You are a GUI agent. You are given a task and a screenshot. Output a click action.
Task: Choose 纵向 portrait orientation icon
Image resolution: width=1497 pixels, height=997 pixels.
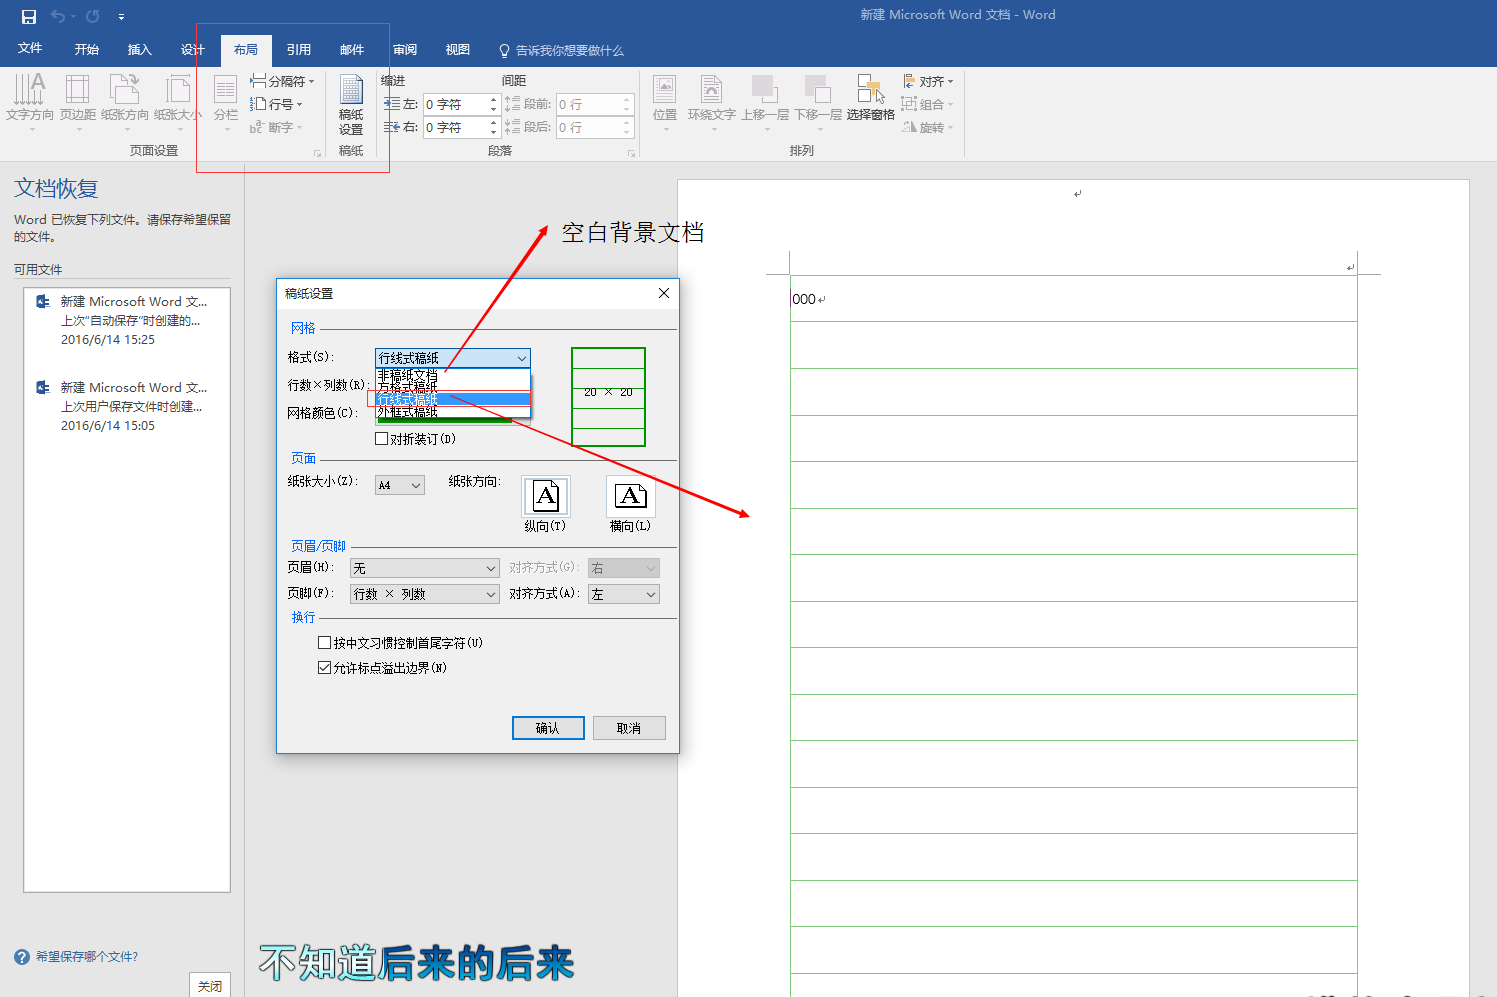click(546, 496)
